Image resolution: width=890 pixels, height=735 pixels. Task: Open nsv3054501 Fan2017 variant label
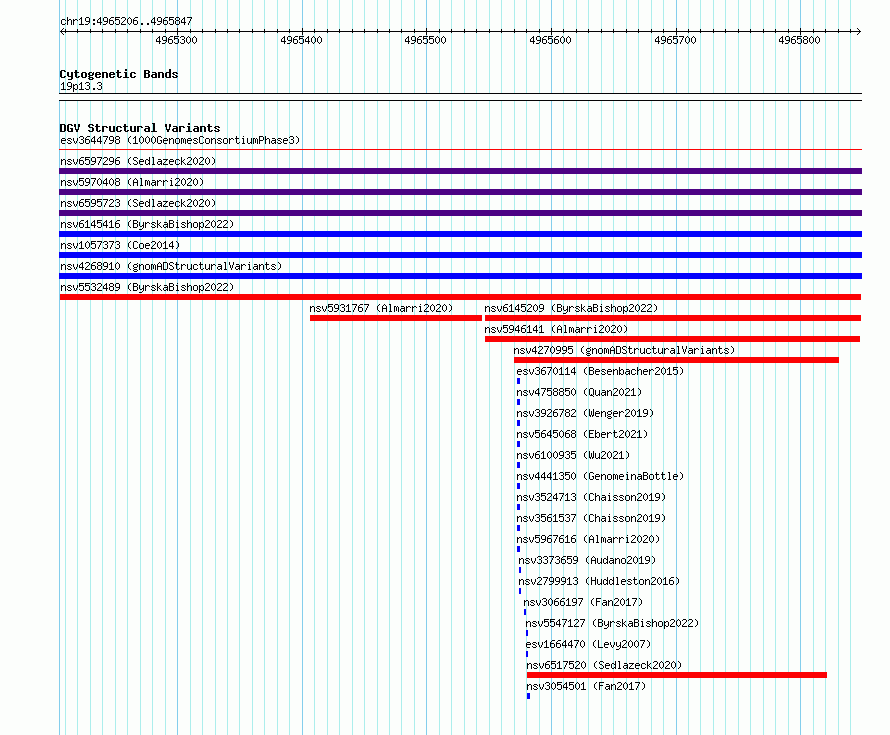pyautogui.click(x=586, y=686)
